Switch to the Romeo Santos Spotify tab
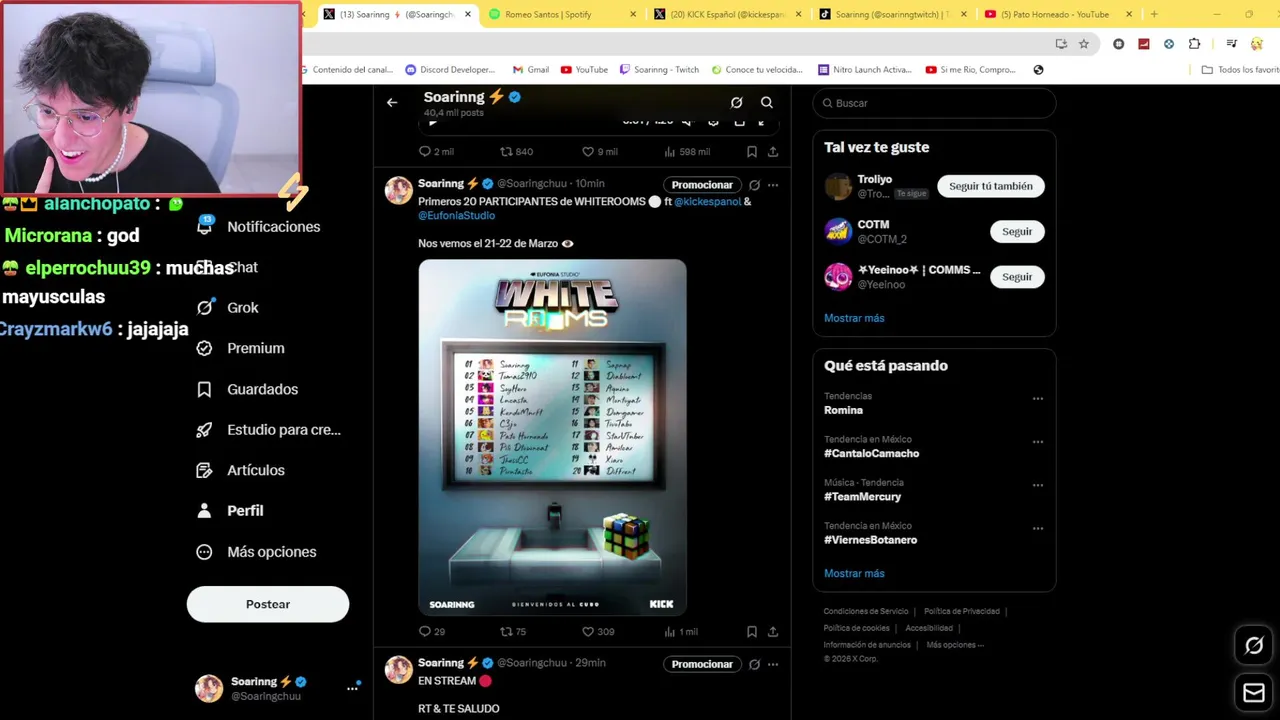This screenshot has height=720, width=1280. [x=560, y=14]
